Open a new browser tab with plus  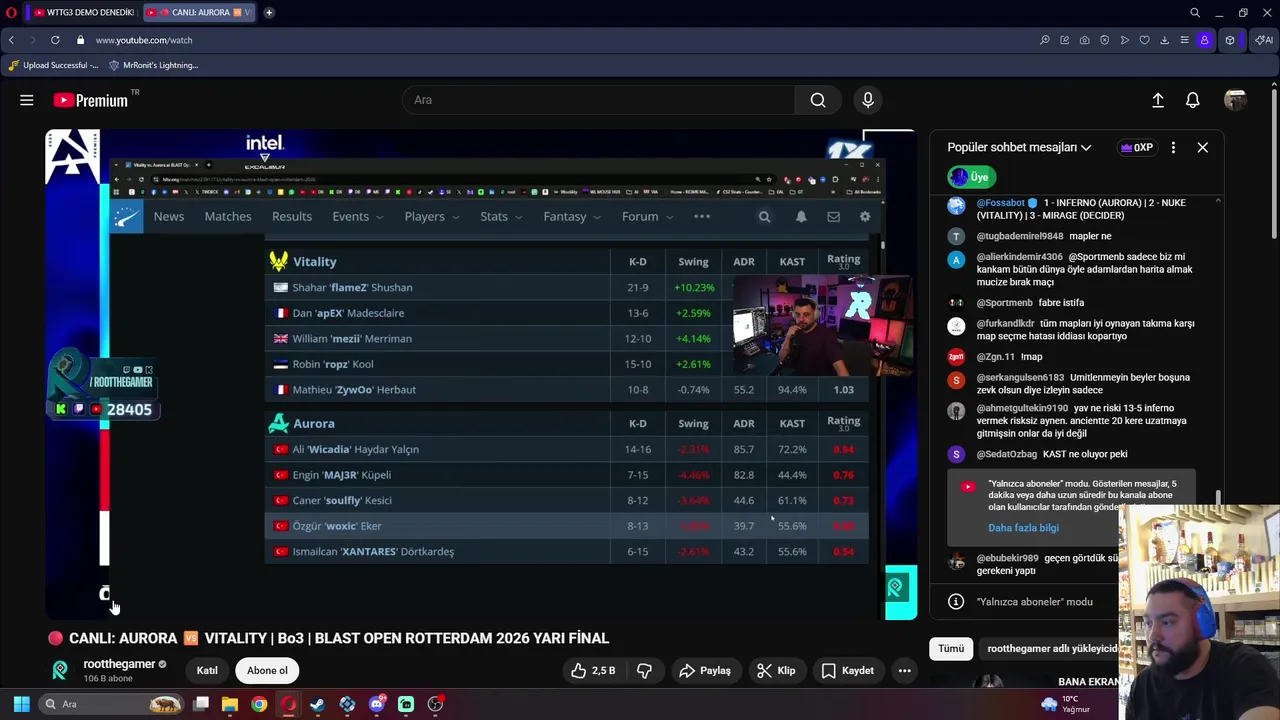pyautogui.click(x=269, y=12)
